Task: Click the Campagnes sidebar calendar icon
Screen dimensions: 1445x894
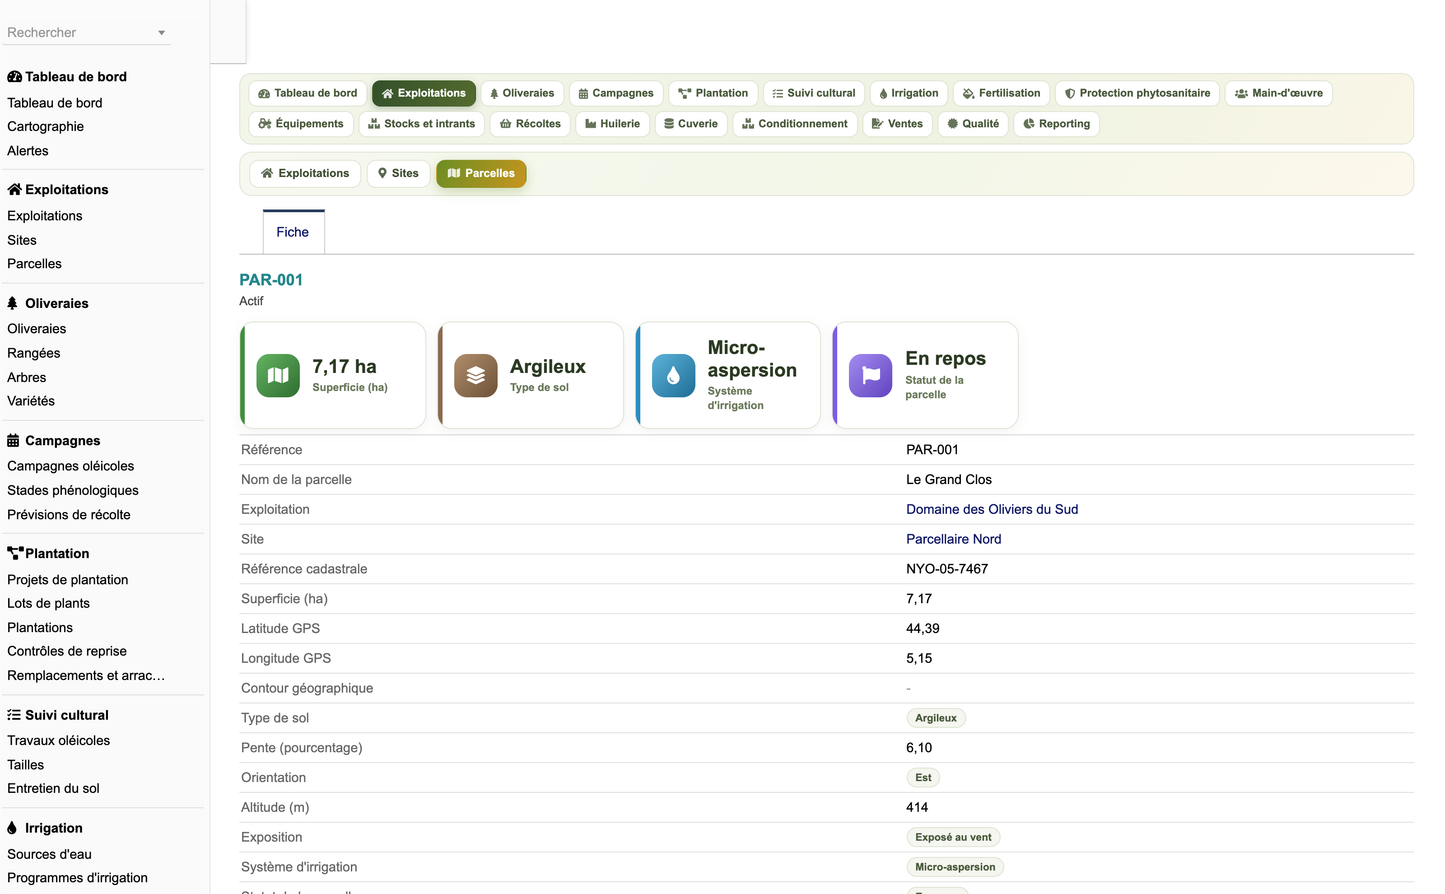Action: (x=13, y=441)
